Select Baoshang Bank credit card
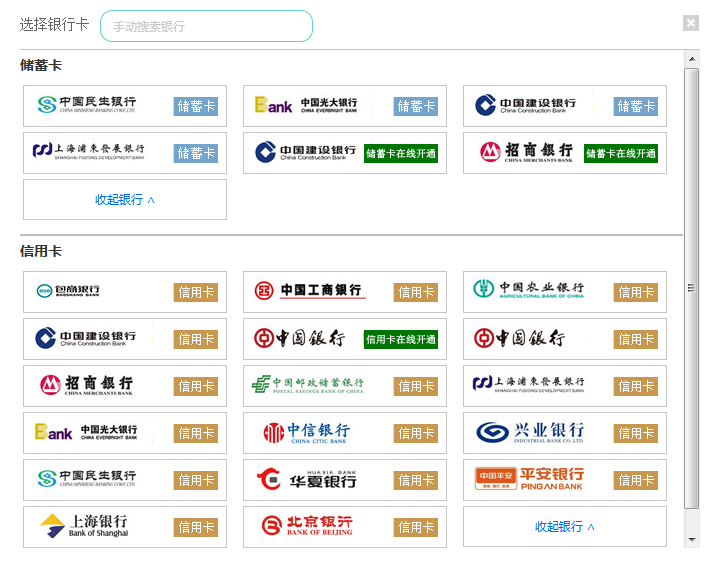The height and width of the screenshot is (566, 717). pos(125,292)
